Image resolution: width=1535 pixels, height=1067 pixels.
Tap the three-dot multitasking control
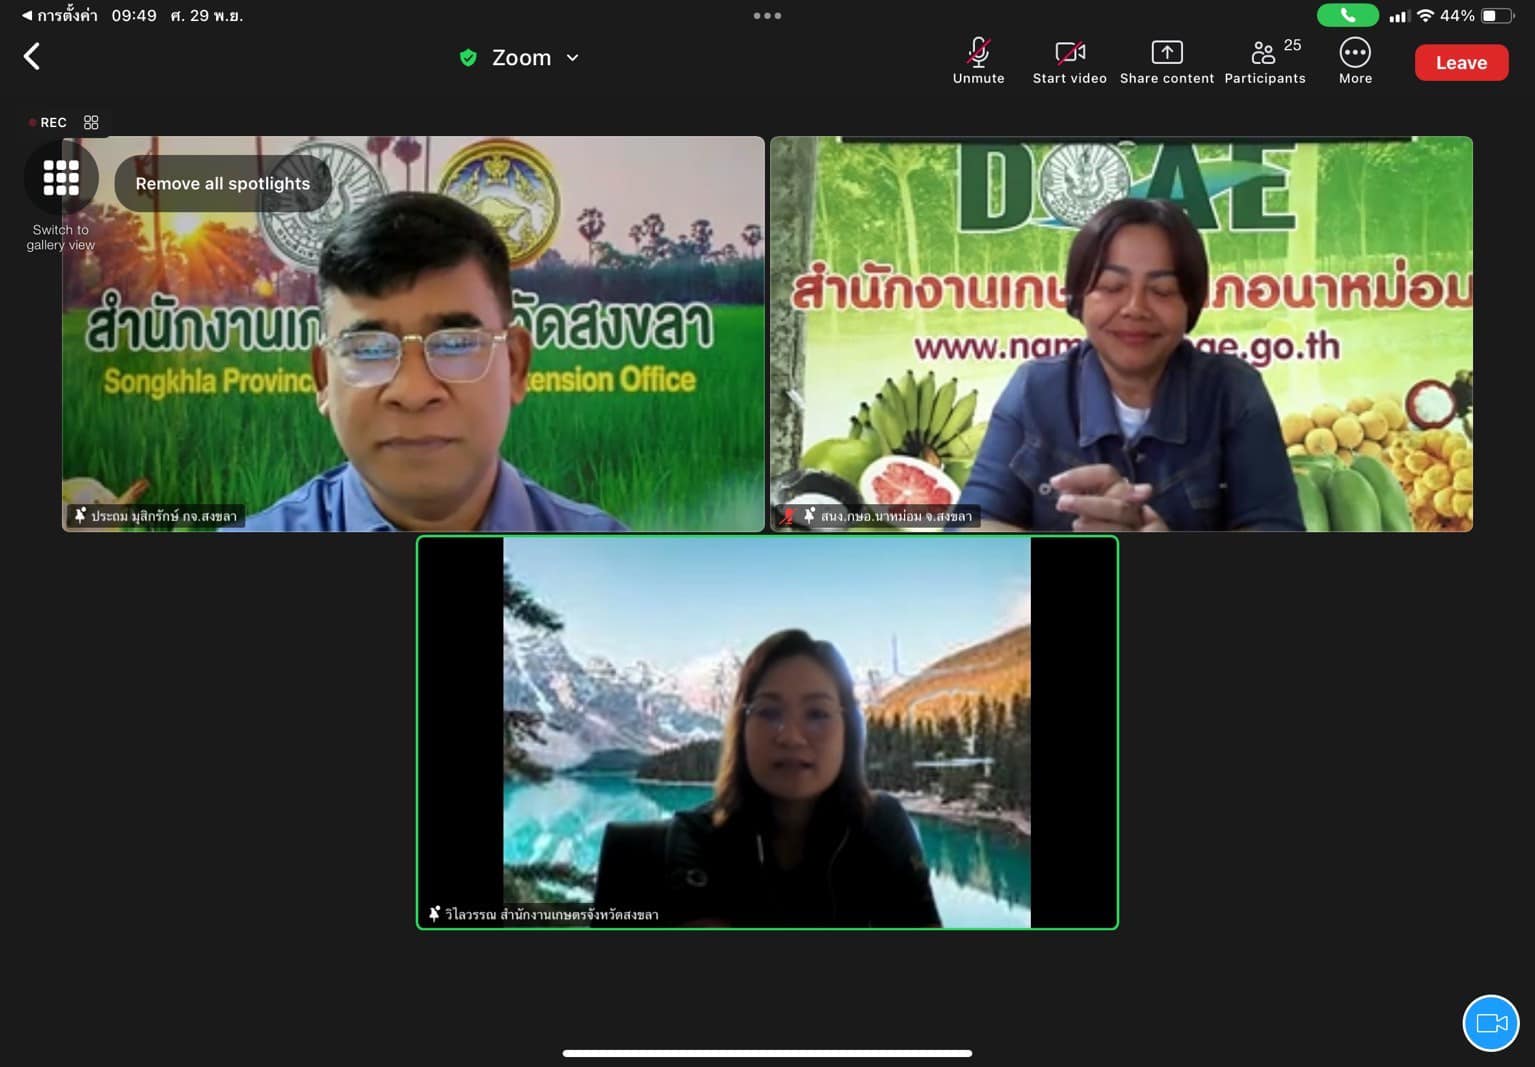pos(767,15)
